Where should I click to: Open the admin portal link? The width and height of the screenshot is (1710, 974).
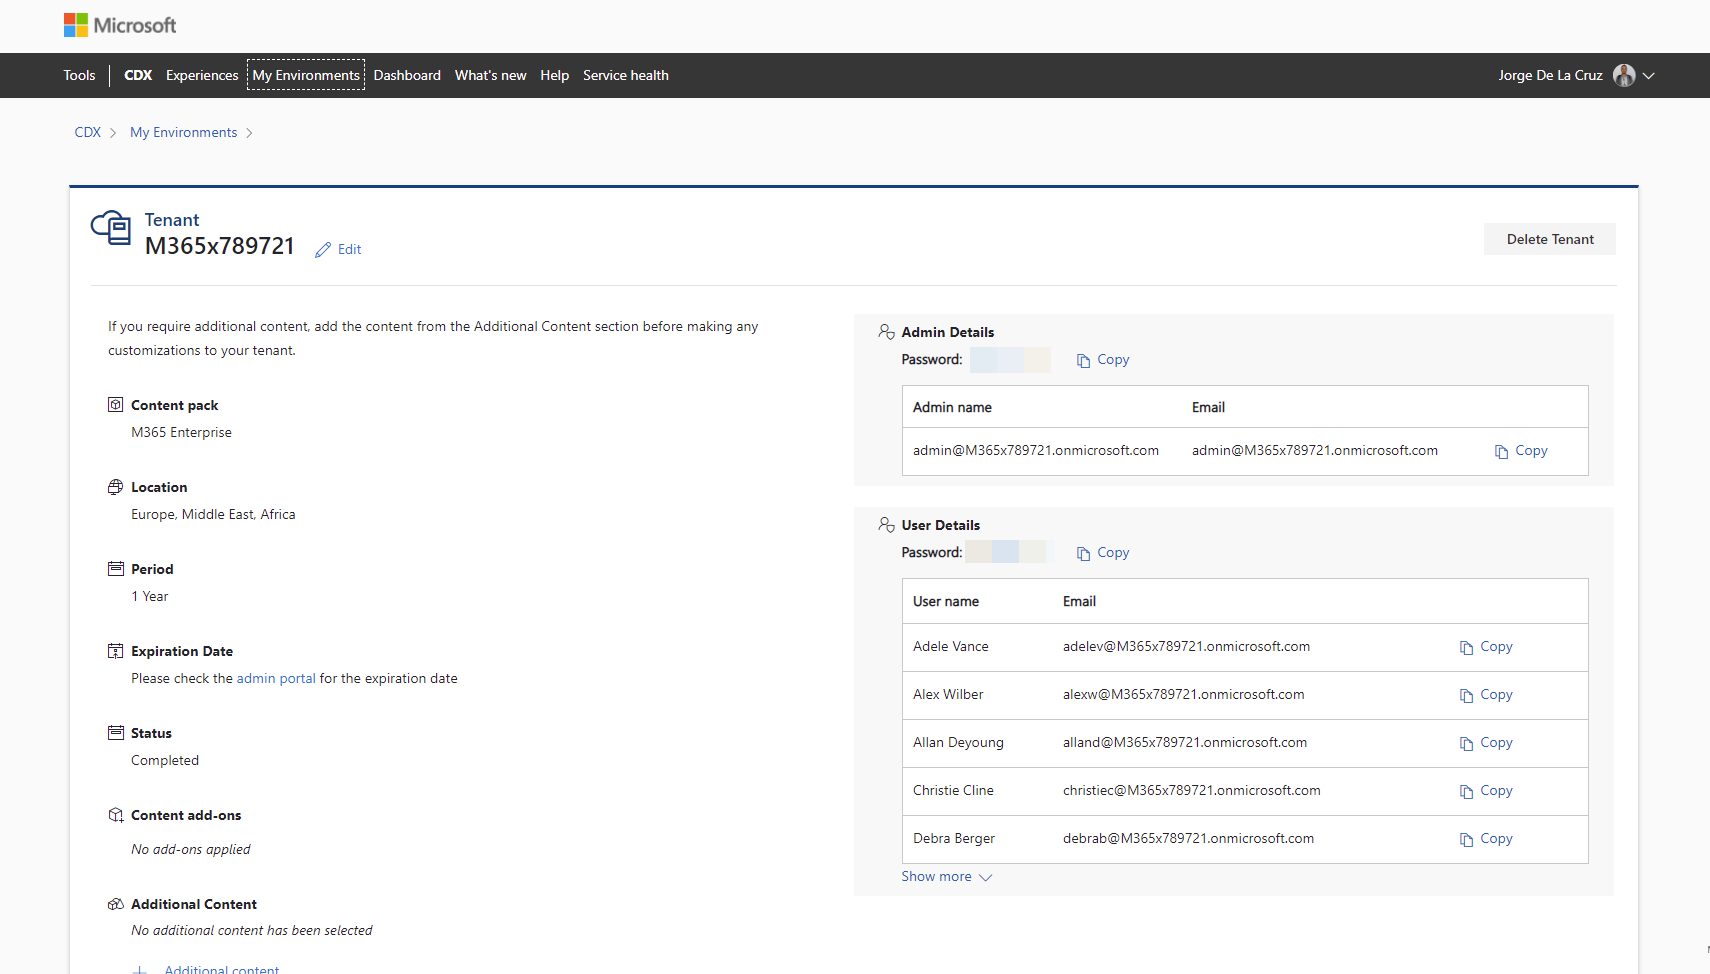coord(276,678)
